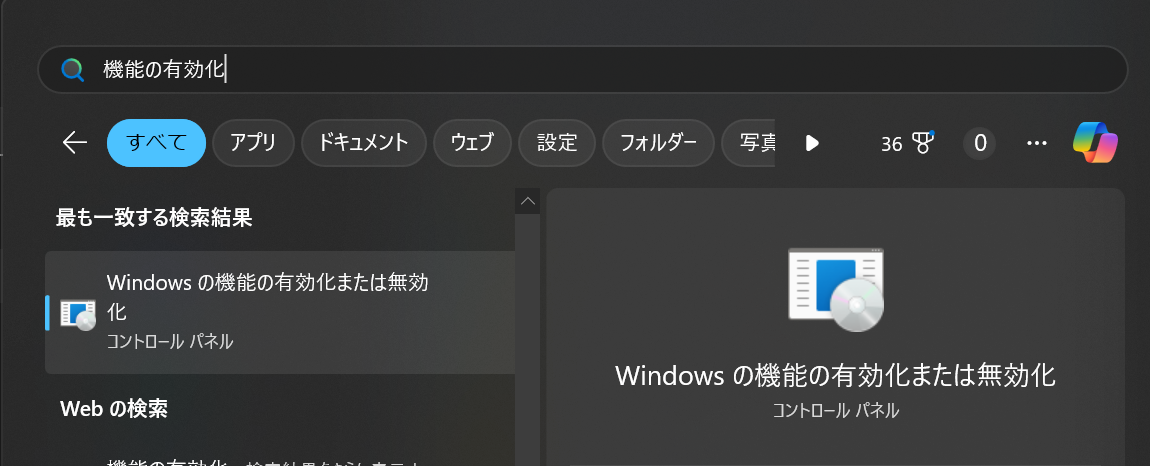Image resolution: width=1150 pixels, height=466 pixels.
Task: Click コントロール パネル label in the result row
Action: coord(170,341)
